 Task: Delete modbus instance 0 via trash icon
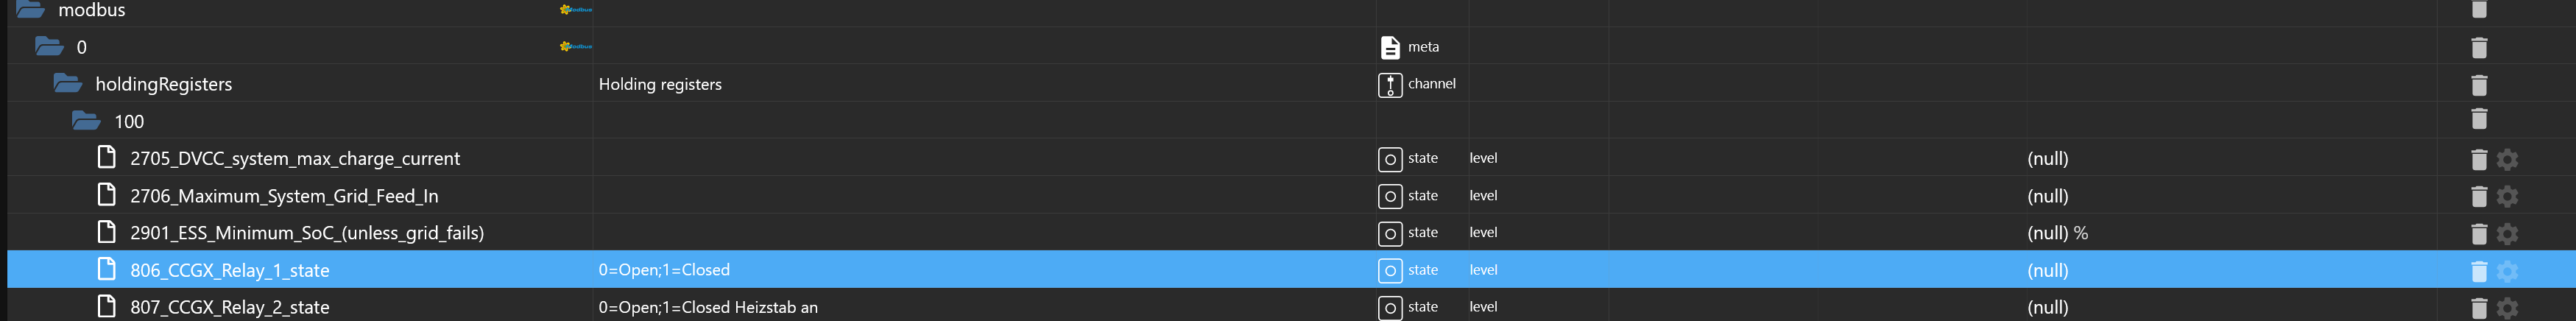coord(2478,47)
